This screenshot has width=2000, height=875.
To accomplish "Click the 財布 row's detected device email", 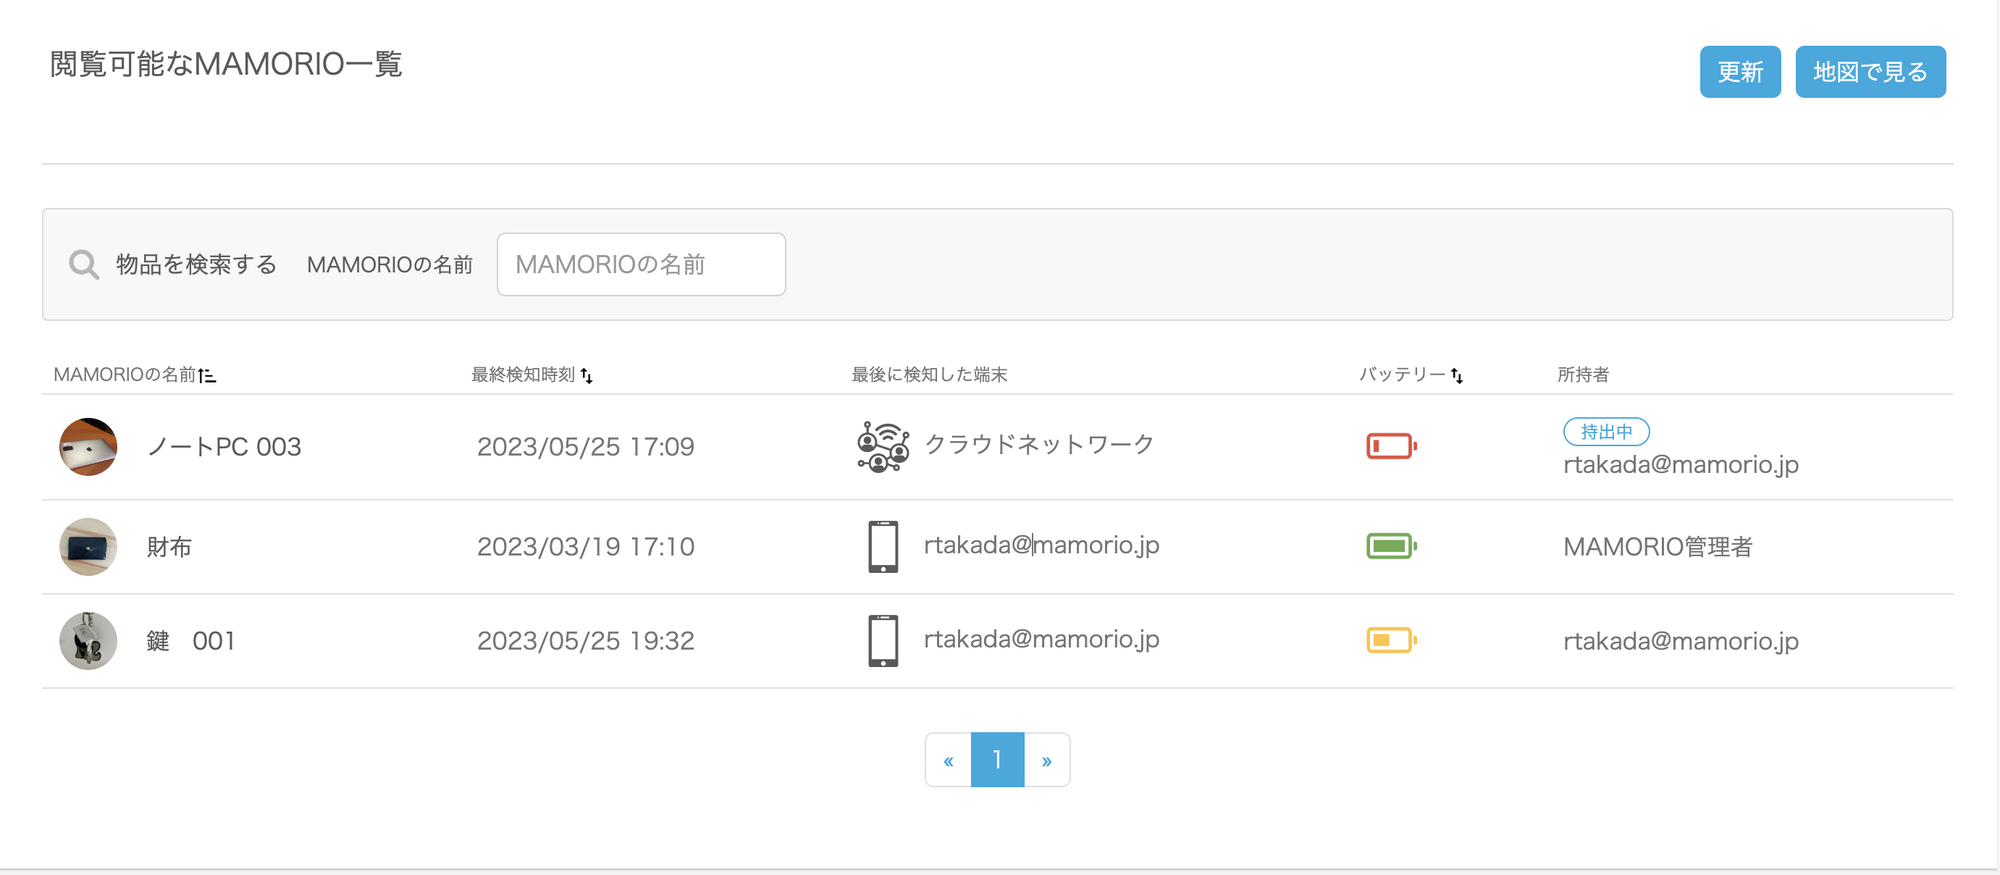I will point(1042,546).
